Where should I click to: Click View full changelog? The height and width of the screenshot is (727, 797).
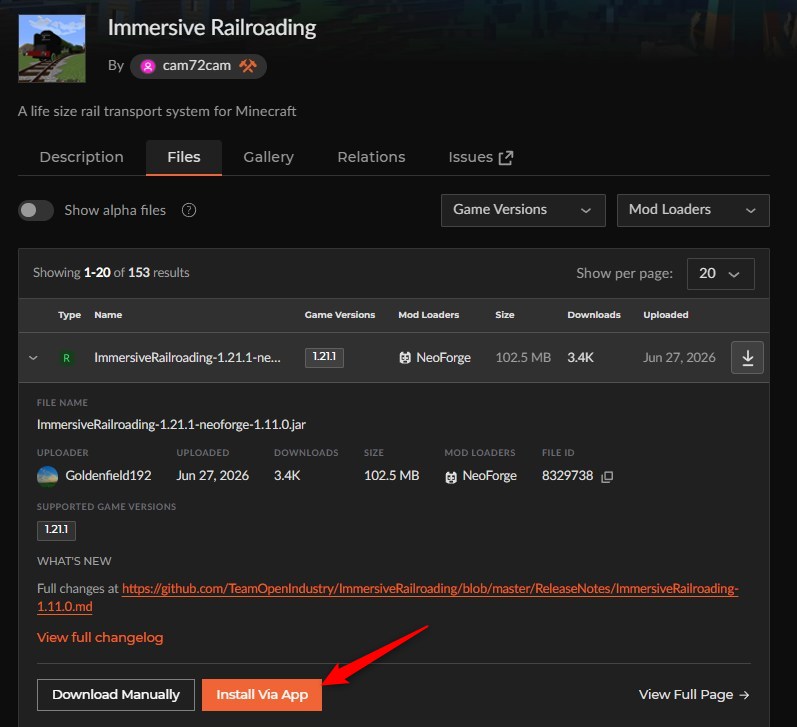pos(100,638)
